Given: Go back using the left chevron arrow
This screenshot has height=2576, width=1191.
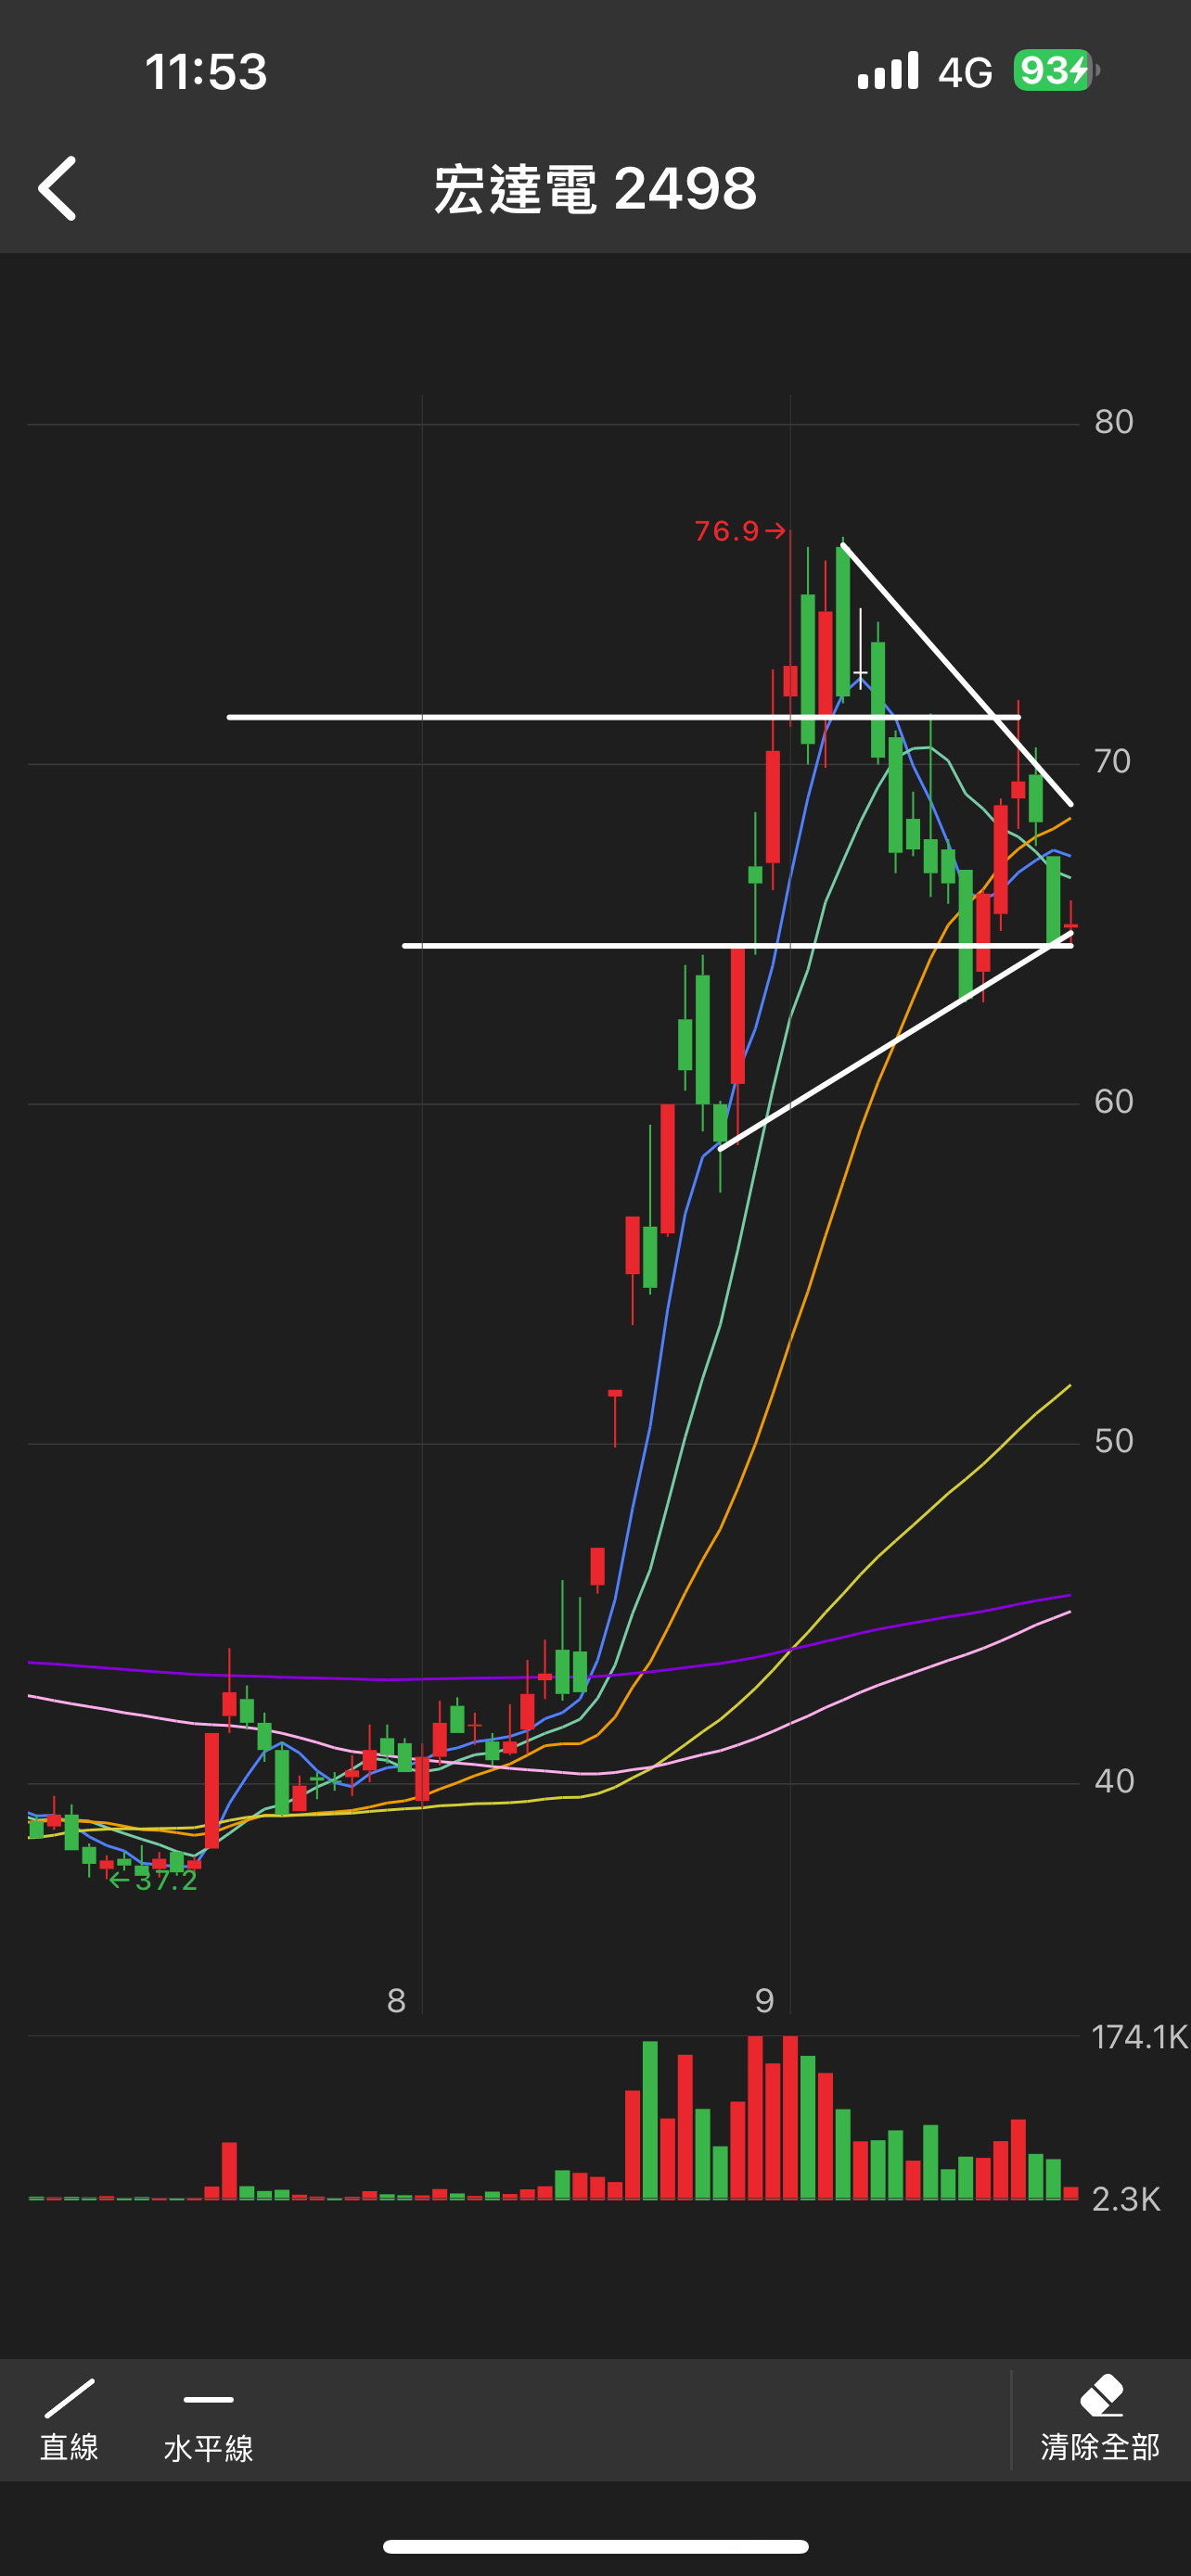Looking at the screenshot, I should coord(57,188).
